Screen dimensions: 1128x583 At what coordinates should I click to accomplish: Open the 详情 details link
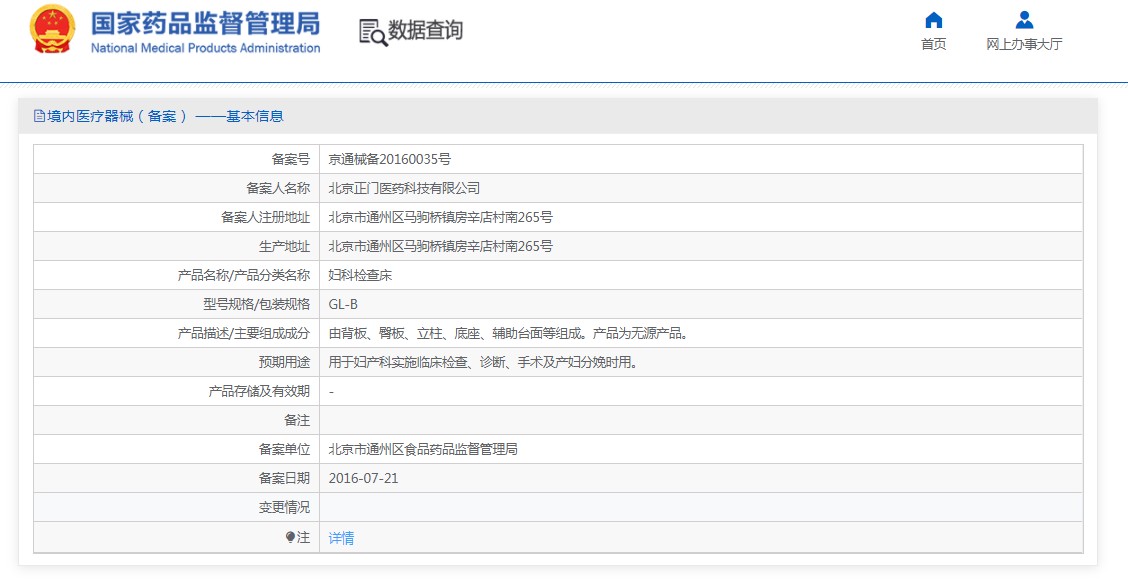pos(341,538)
